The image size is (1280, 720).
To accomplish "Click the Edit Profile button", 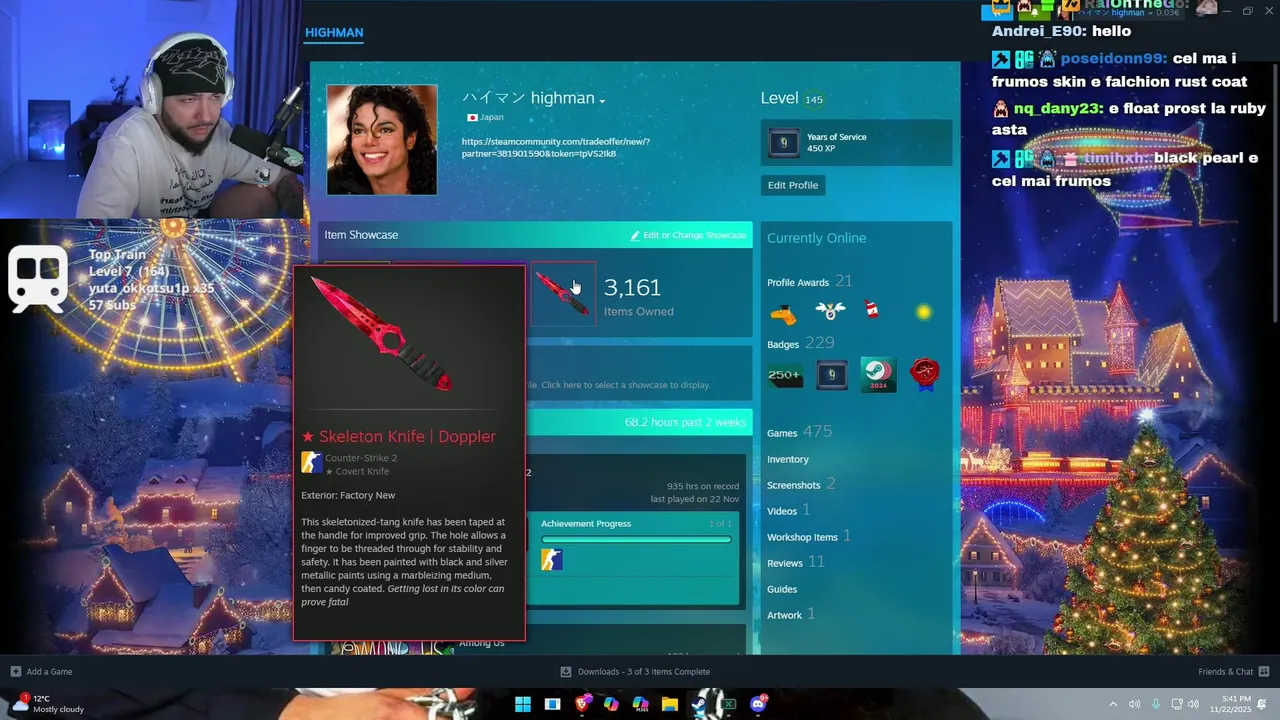I will 793,185.
